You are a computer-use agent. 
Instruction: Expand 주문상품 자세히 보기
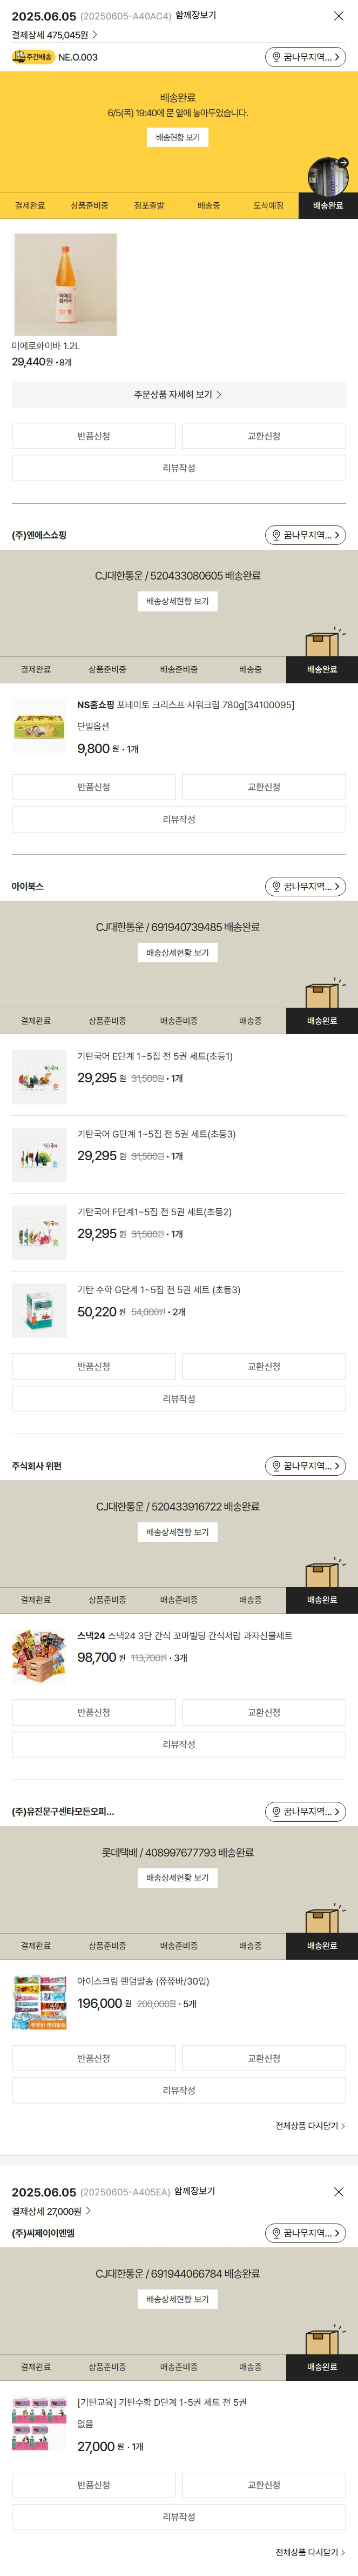click(x=178, y=395)
